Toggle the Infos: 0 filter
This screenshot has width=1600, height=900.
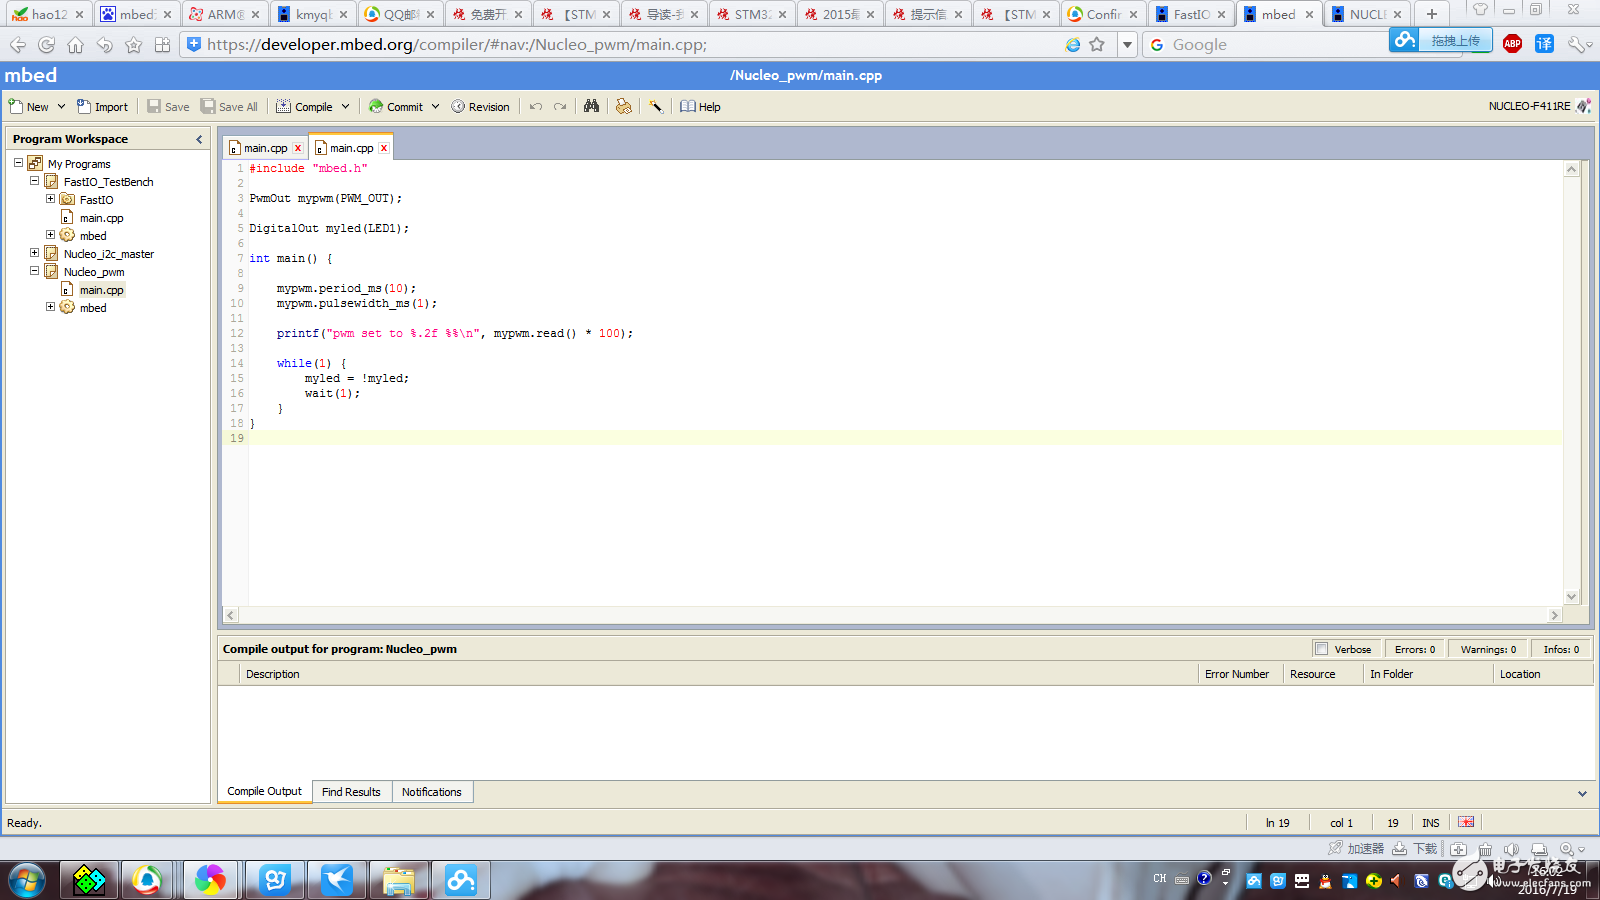coord(1561,649)
